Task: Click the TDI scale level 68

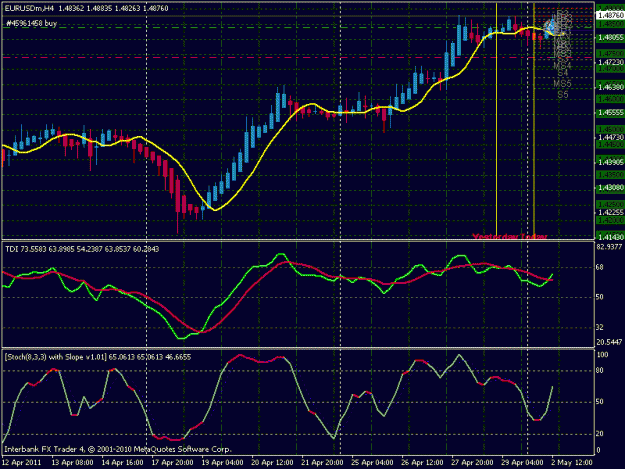Action: [599, 267]
